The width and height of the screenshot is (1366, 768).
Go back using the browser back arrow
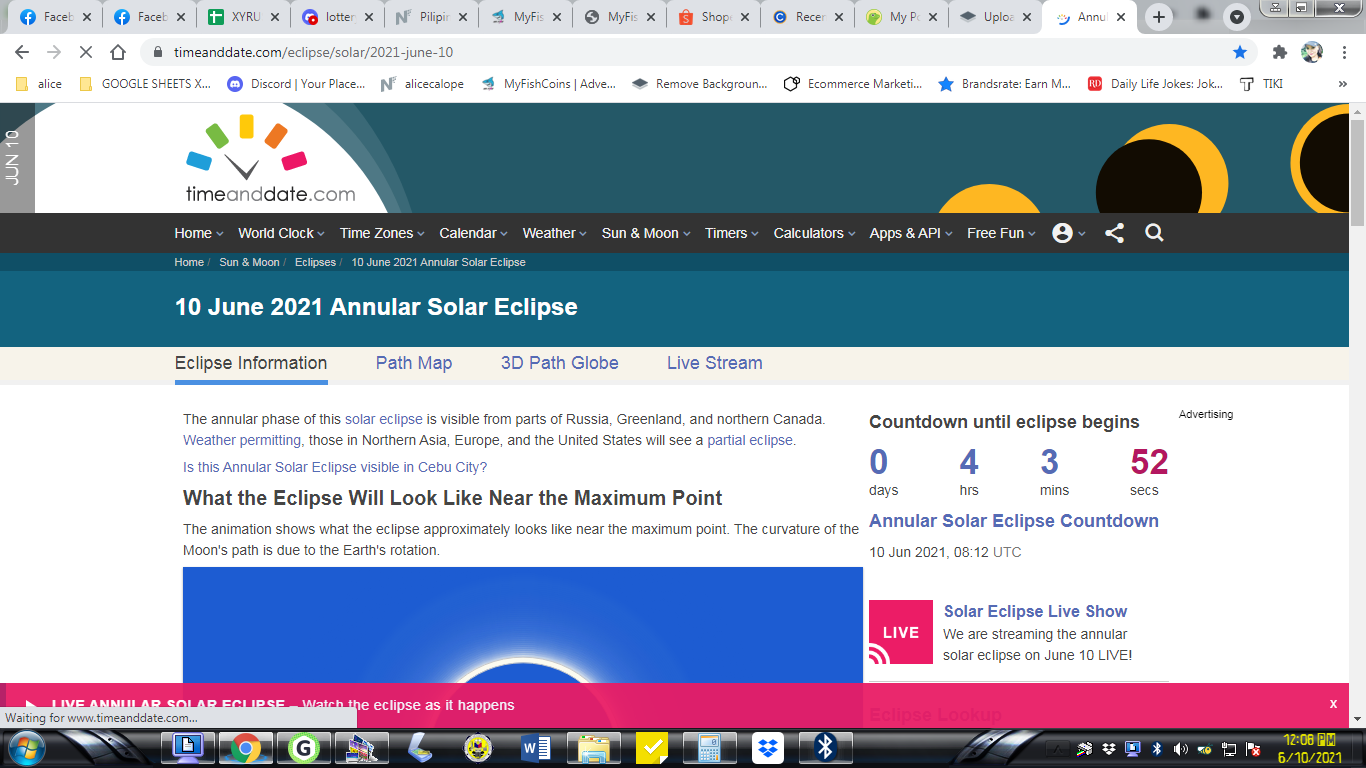(x=22, y=52)
